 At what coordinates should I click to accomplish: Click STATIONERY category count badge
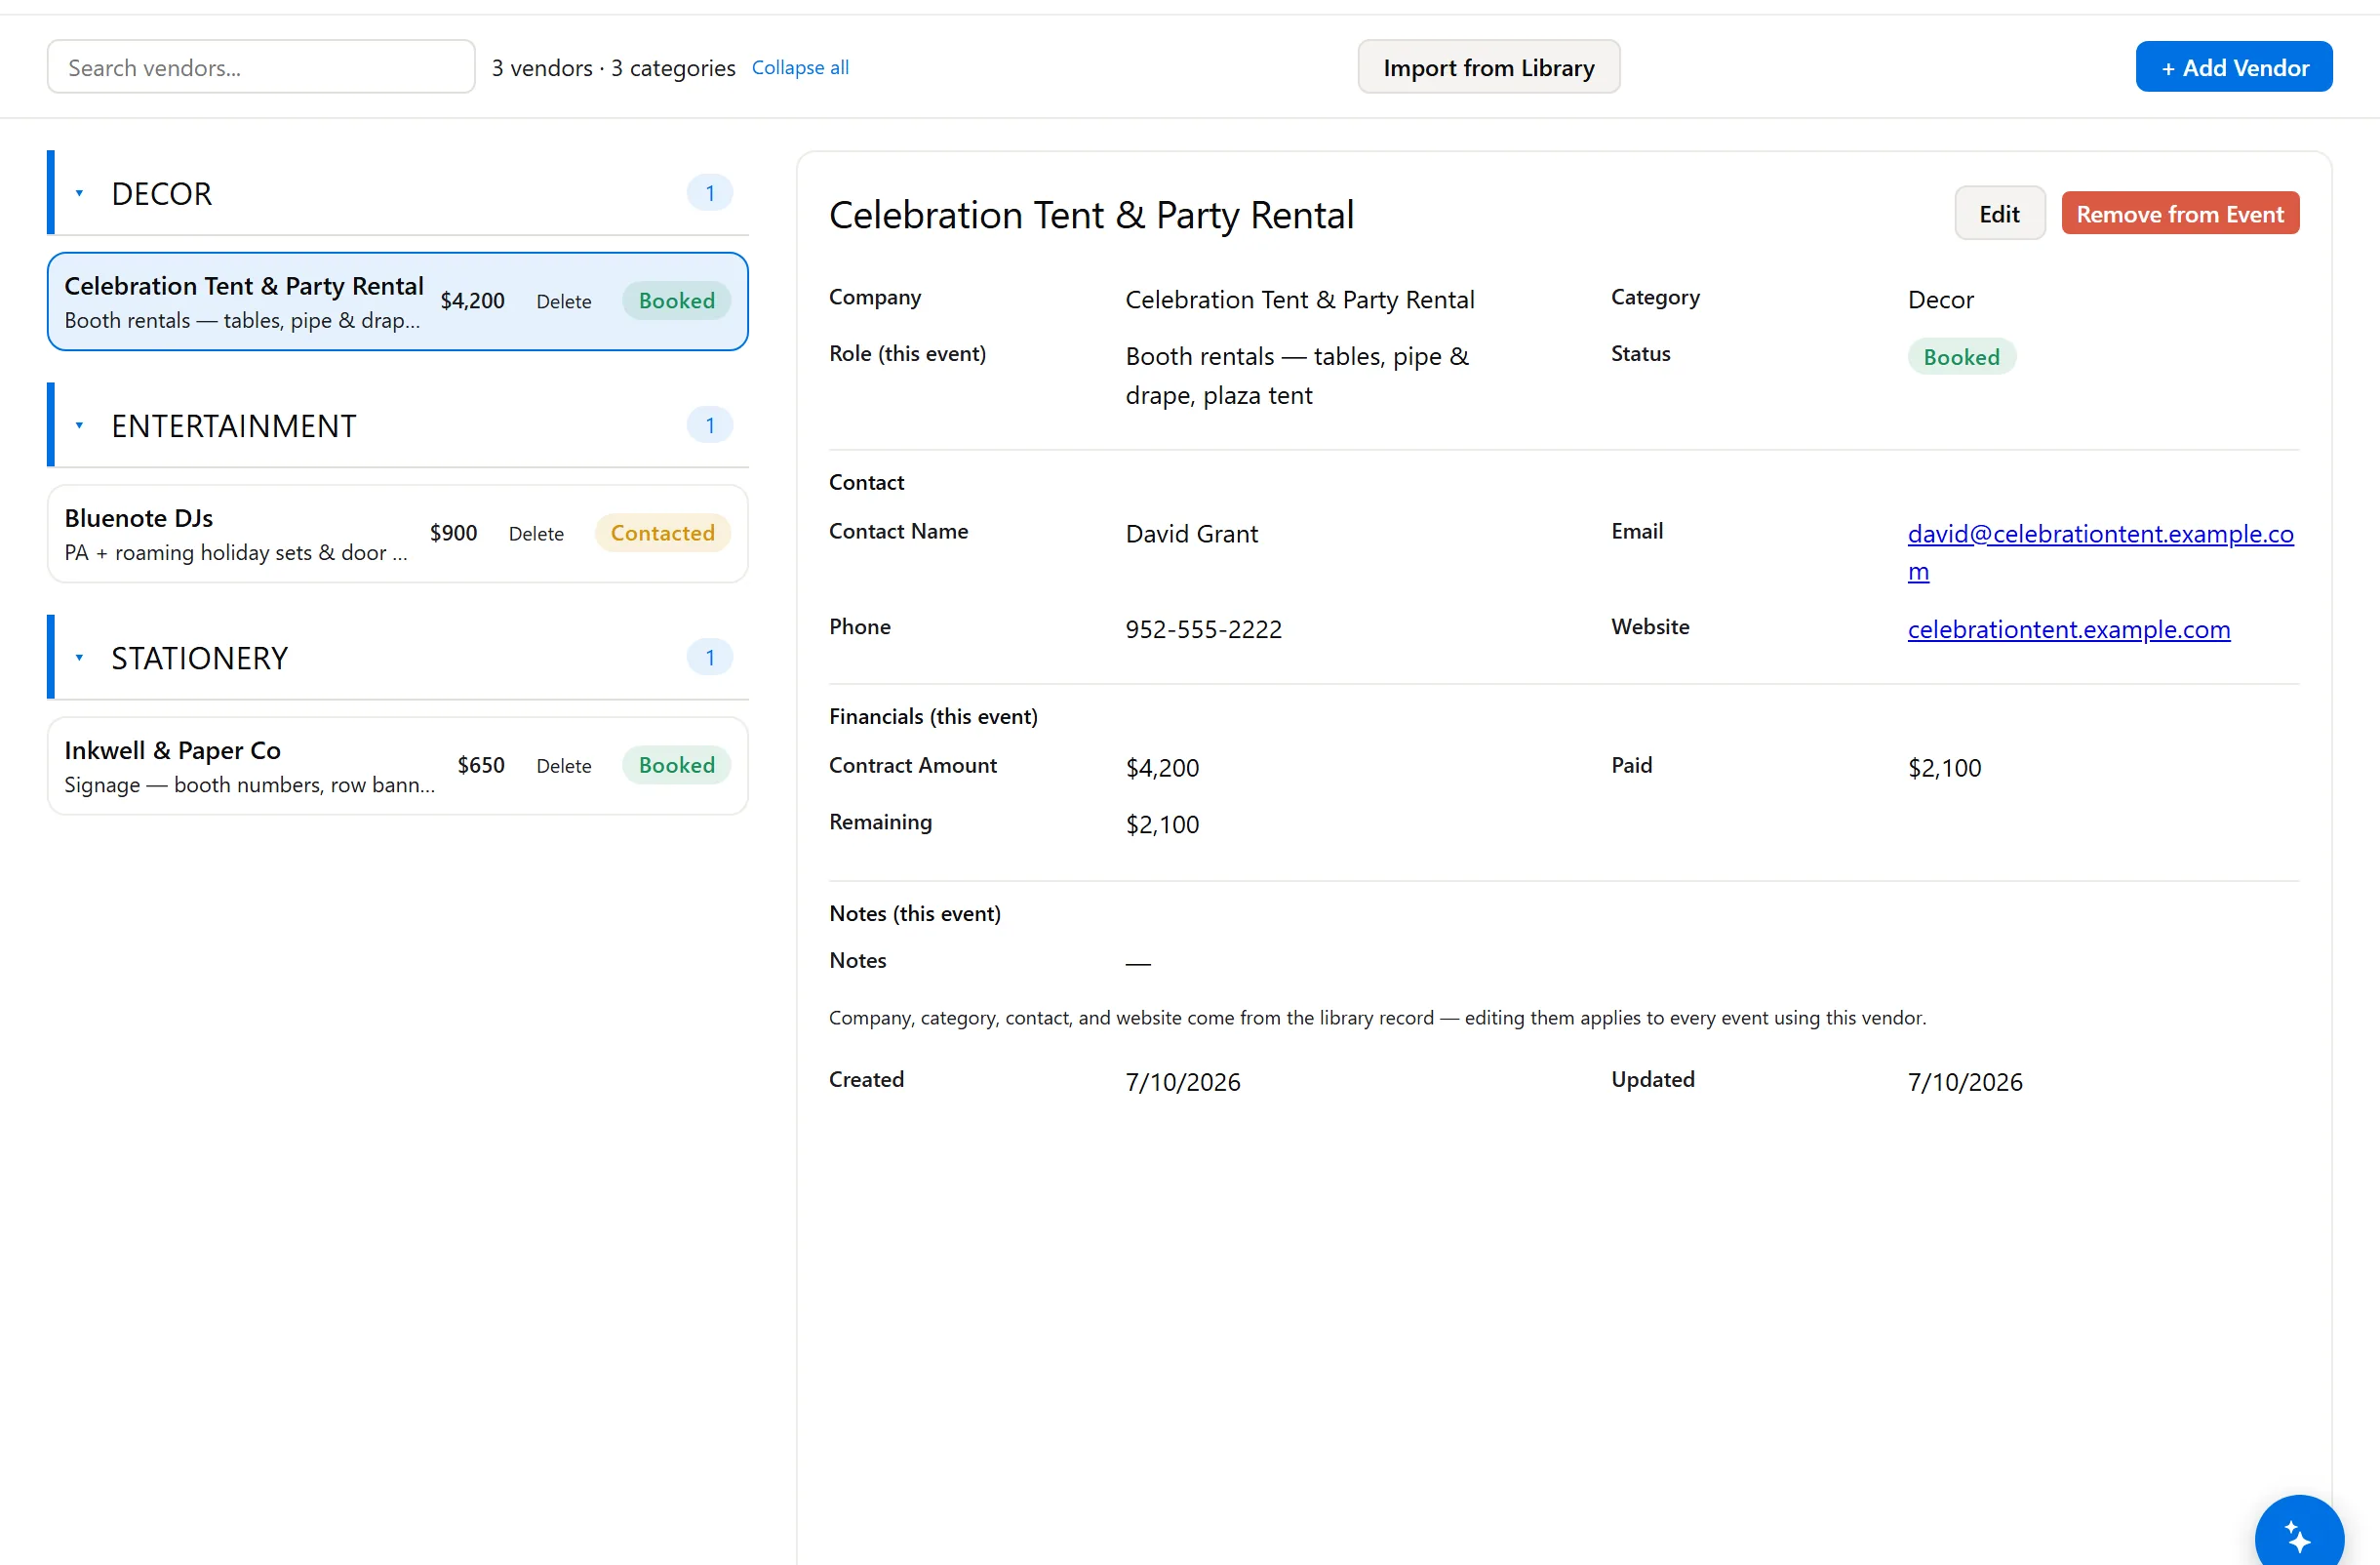click(x=710, y=657)
